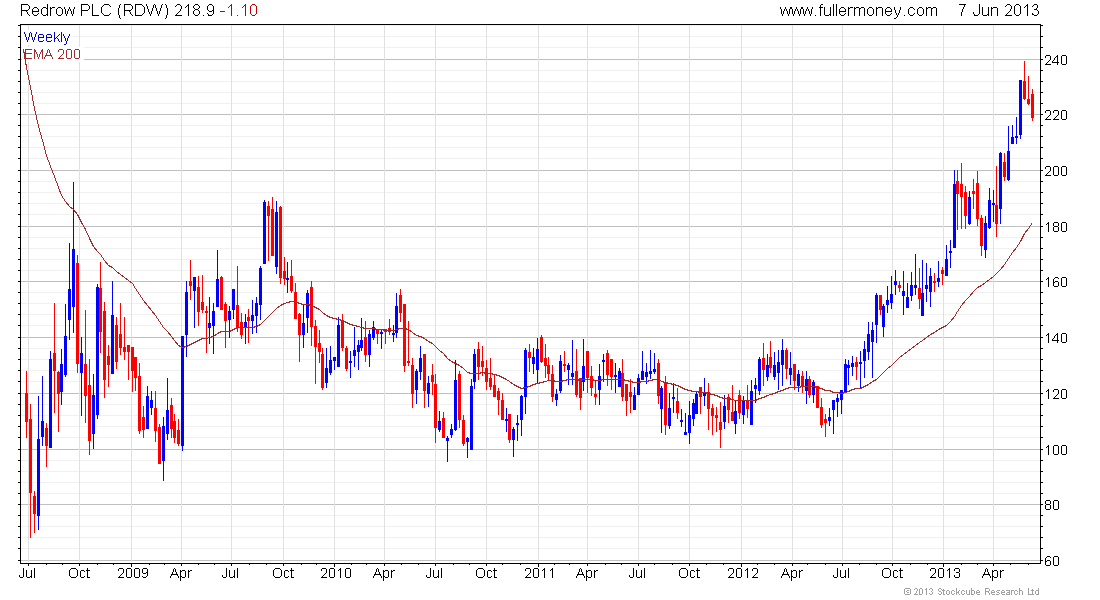Click the '2010' year label on time axis
This screenshot has width=1100, height=600.
pos(335,573)
